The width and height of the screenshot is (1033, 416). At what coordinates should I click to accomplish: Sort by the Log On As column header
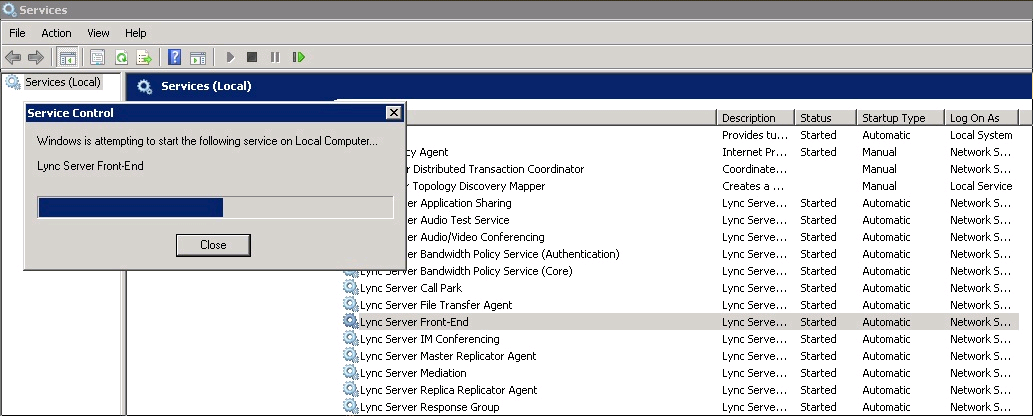[x=982, y=118]
